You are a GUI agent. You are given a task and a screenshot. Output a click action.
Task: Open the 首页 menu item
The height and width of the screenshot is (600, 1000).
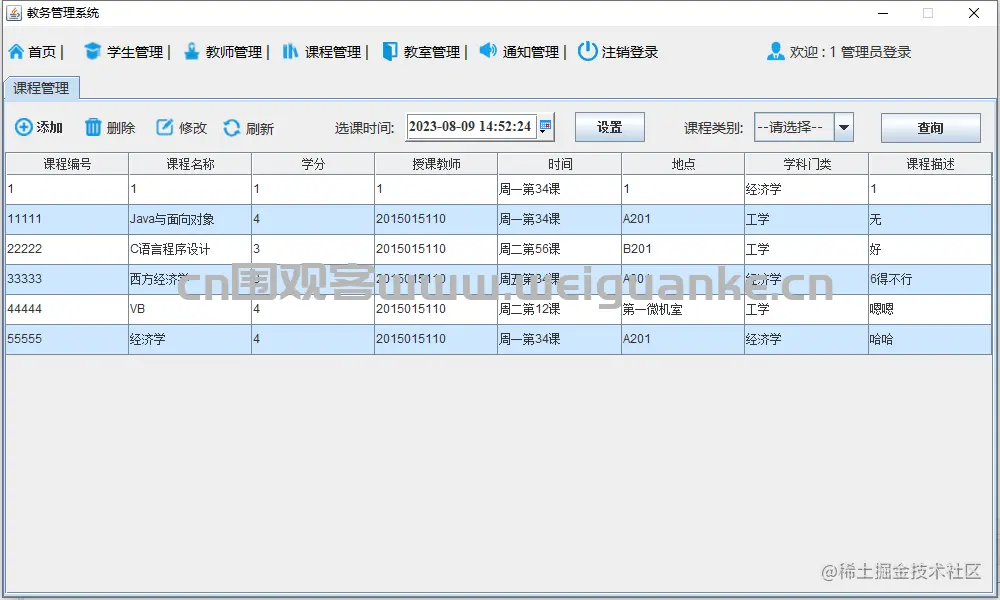point(42,52)
